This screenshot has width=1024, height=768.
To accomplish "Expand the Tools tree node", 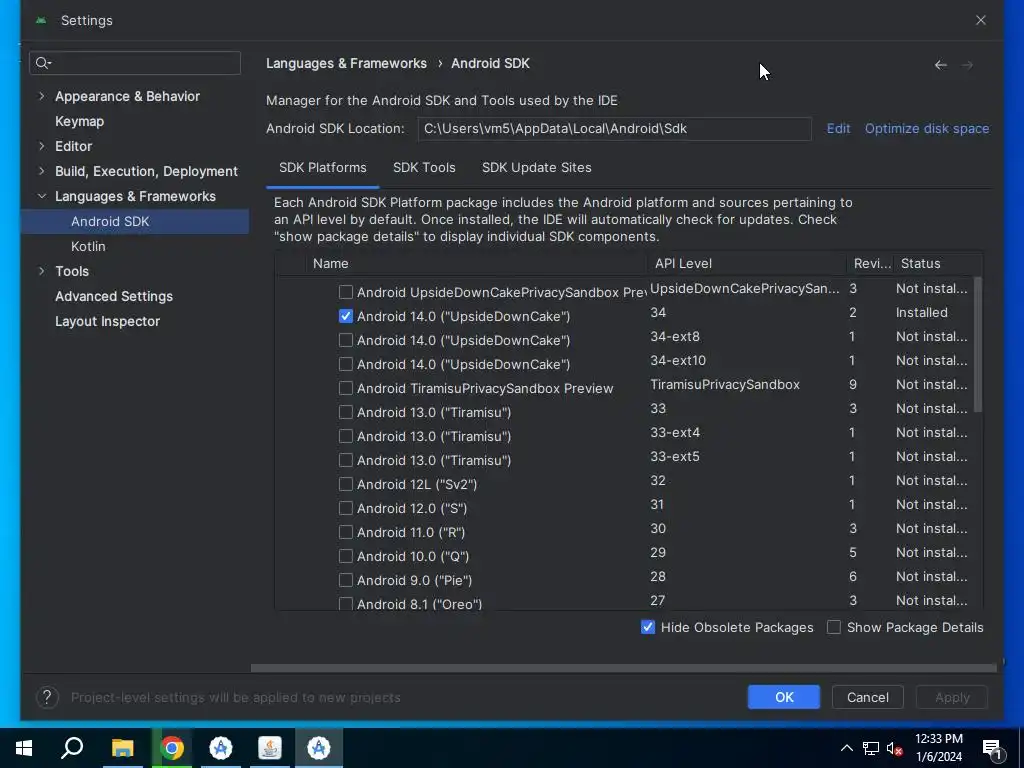I will pos(42,271).
